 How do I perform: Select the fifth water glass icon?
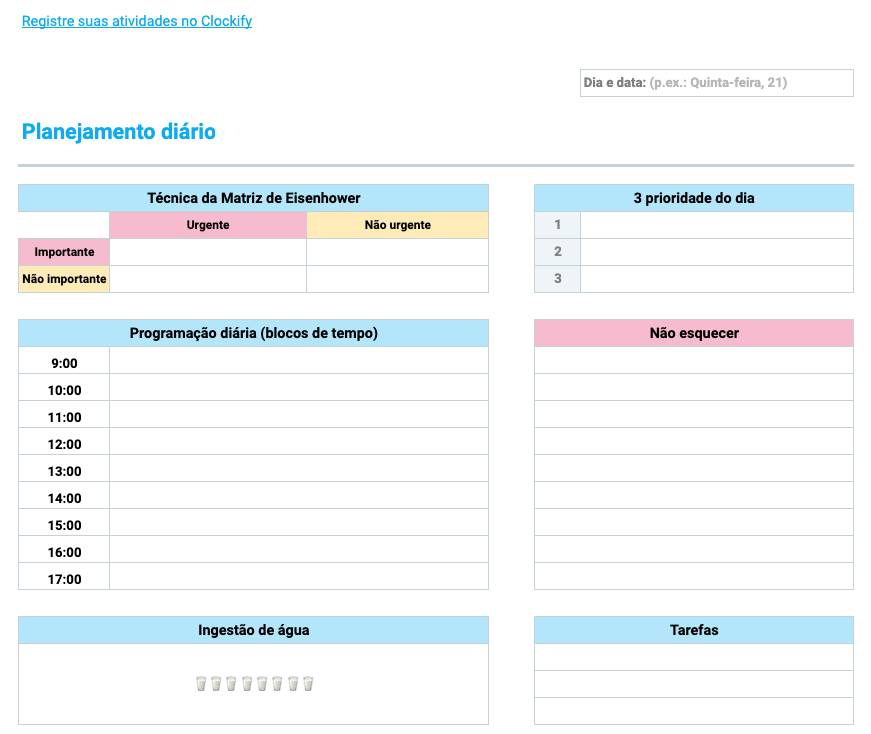[x=261, y=684]
